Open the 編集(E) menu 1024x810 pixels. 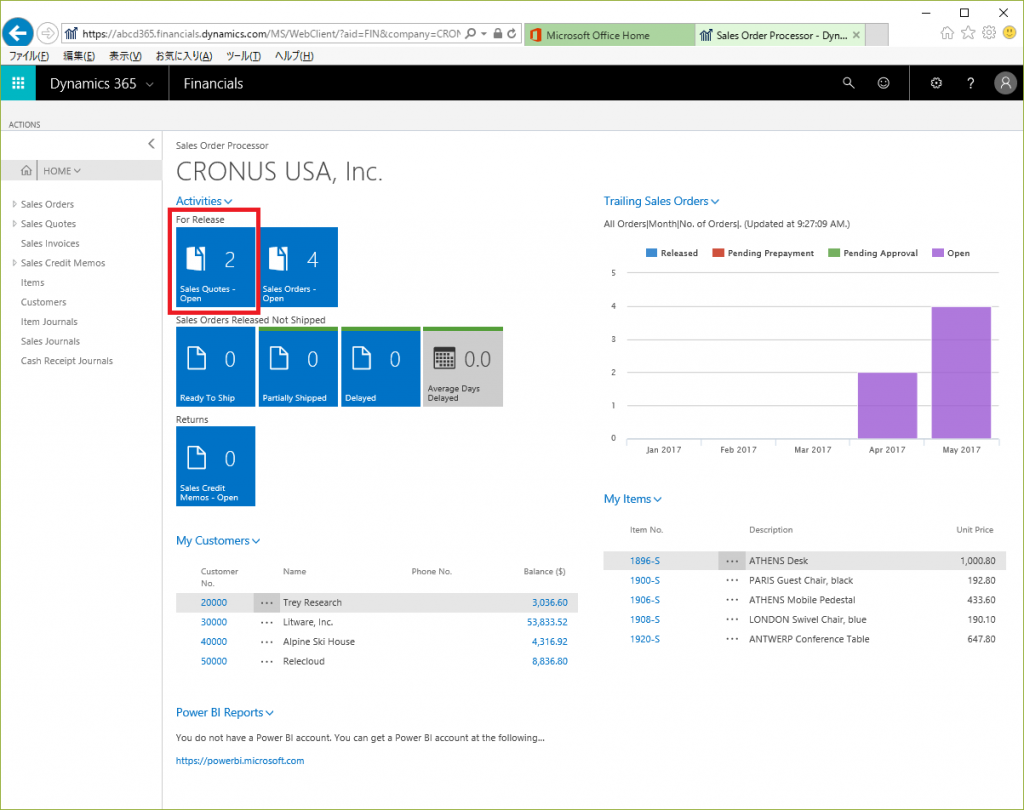coord(78,56)
